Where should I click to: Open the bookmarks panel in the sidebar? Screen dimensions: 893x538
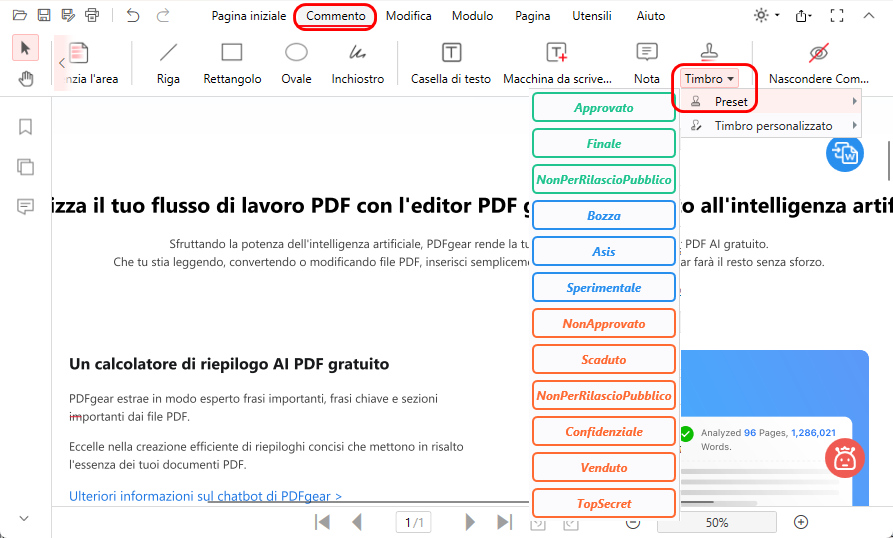pyautogui.click(x=25, y=126)
